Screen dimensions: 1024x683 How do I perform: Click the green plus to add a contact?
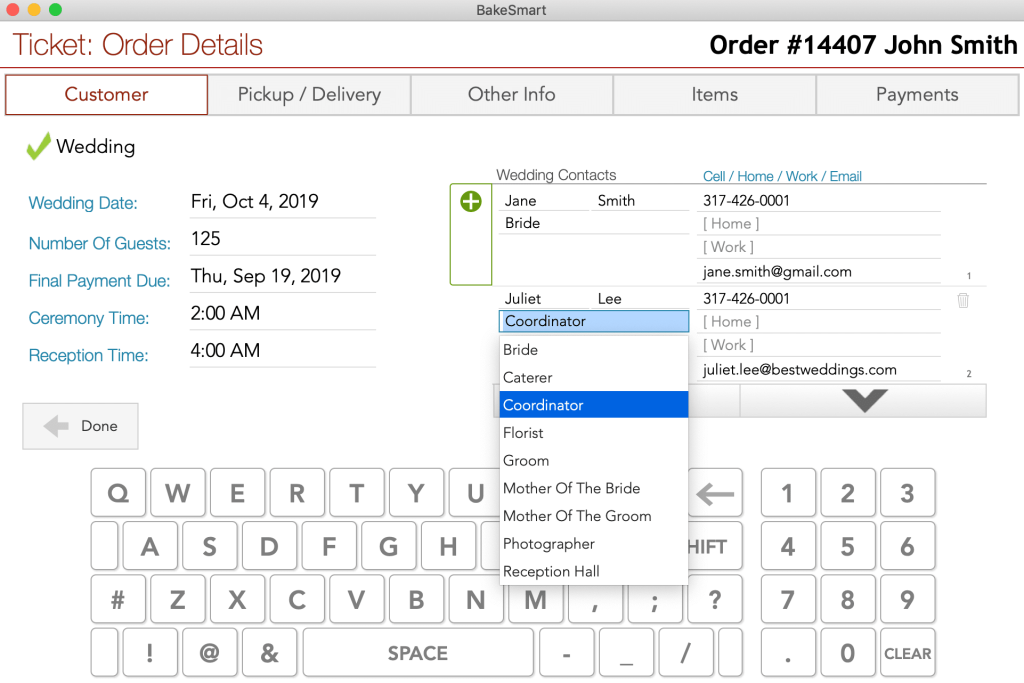[x=470, y=200]
